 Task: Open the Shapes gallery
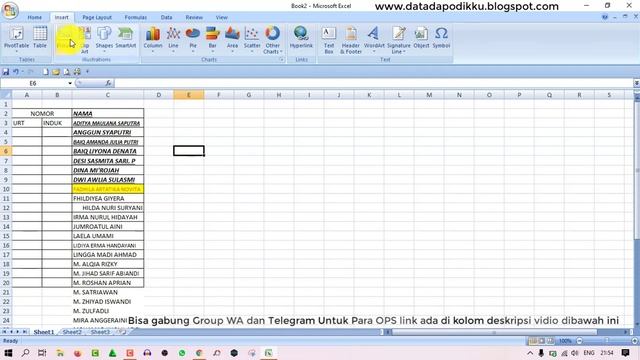click(x=104, y=39)
